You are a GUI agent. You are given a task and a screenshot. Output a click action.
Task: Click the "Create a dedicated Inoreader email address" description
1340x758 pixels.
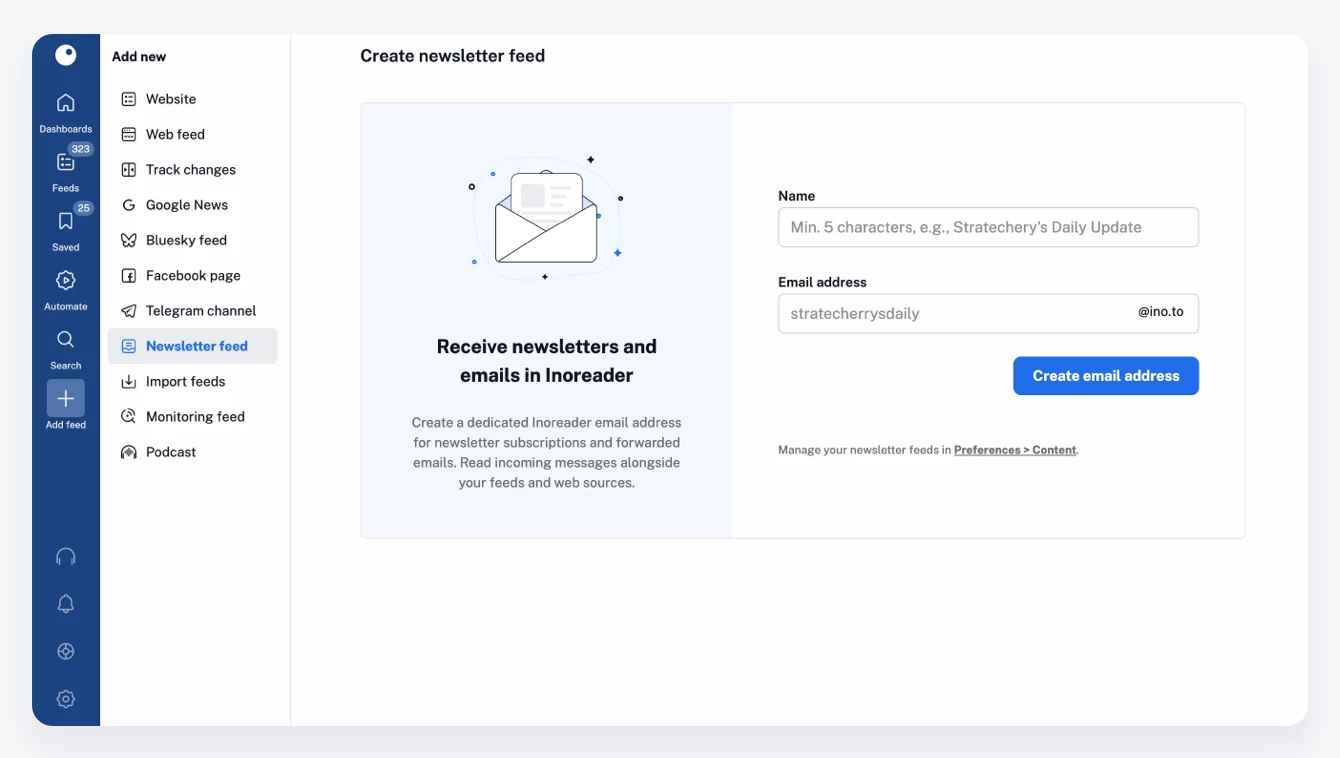pos(547,453)
